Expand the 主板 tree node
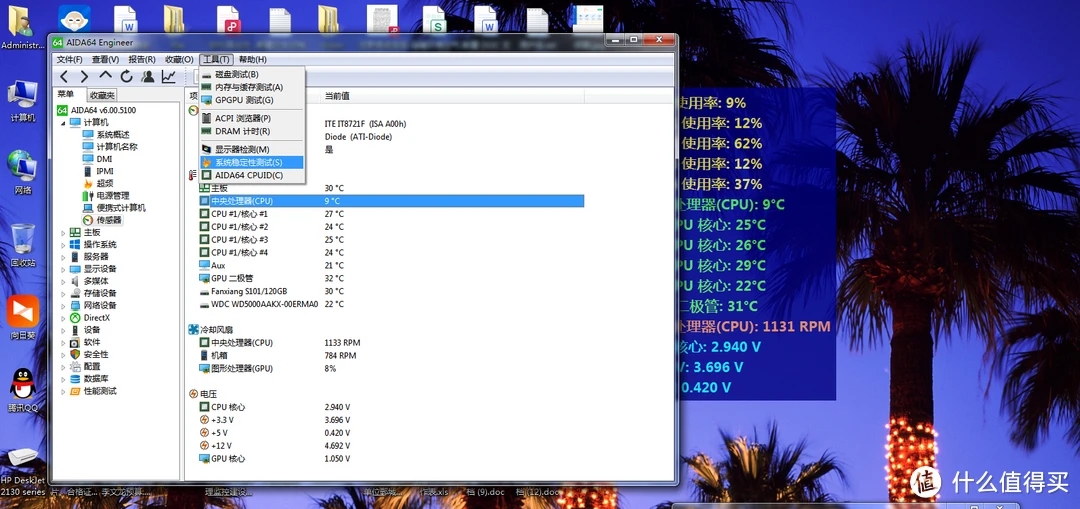This screenshot has width=1080, height=509. [x=64, y=233]
